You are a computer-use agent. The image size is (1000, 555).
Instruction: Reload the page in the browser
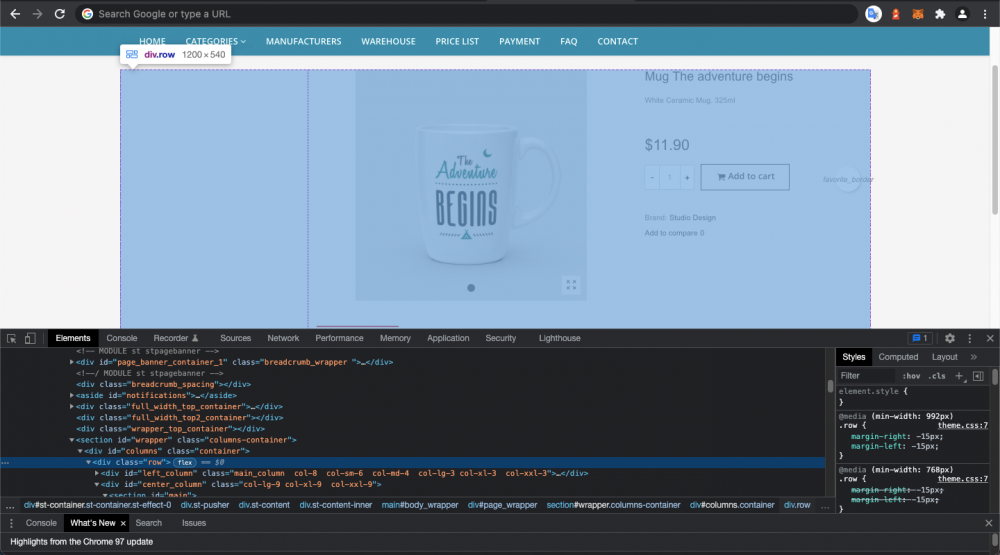tap(60, 14)
